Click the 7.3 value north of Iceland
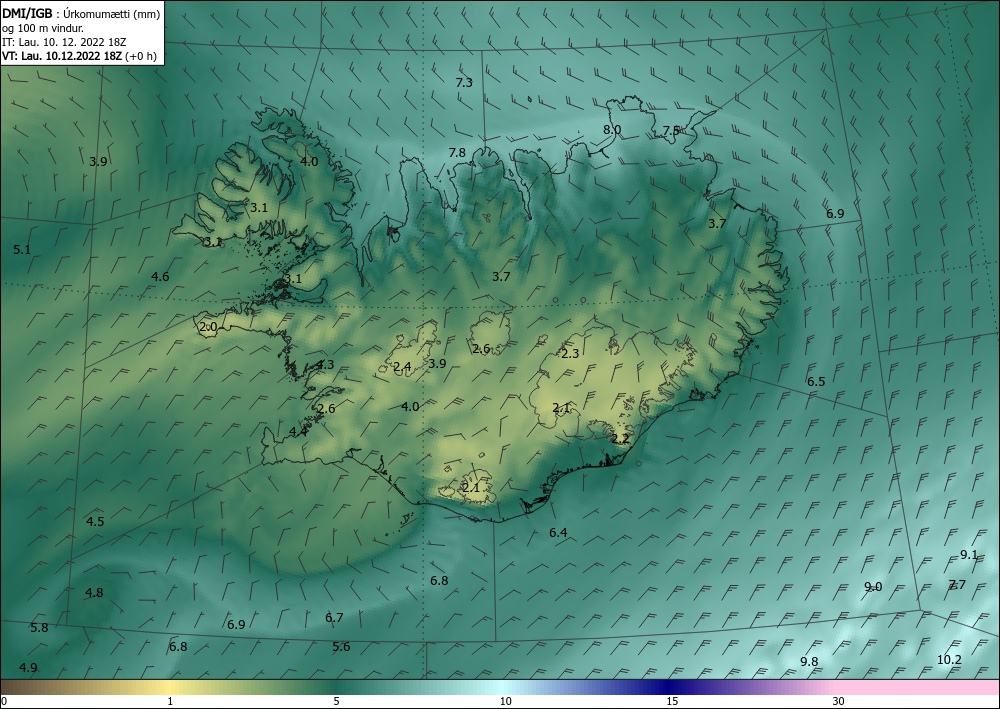 [x=464, y=82]
